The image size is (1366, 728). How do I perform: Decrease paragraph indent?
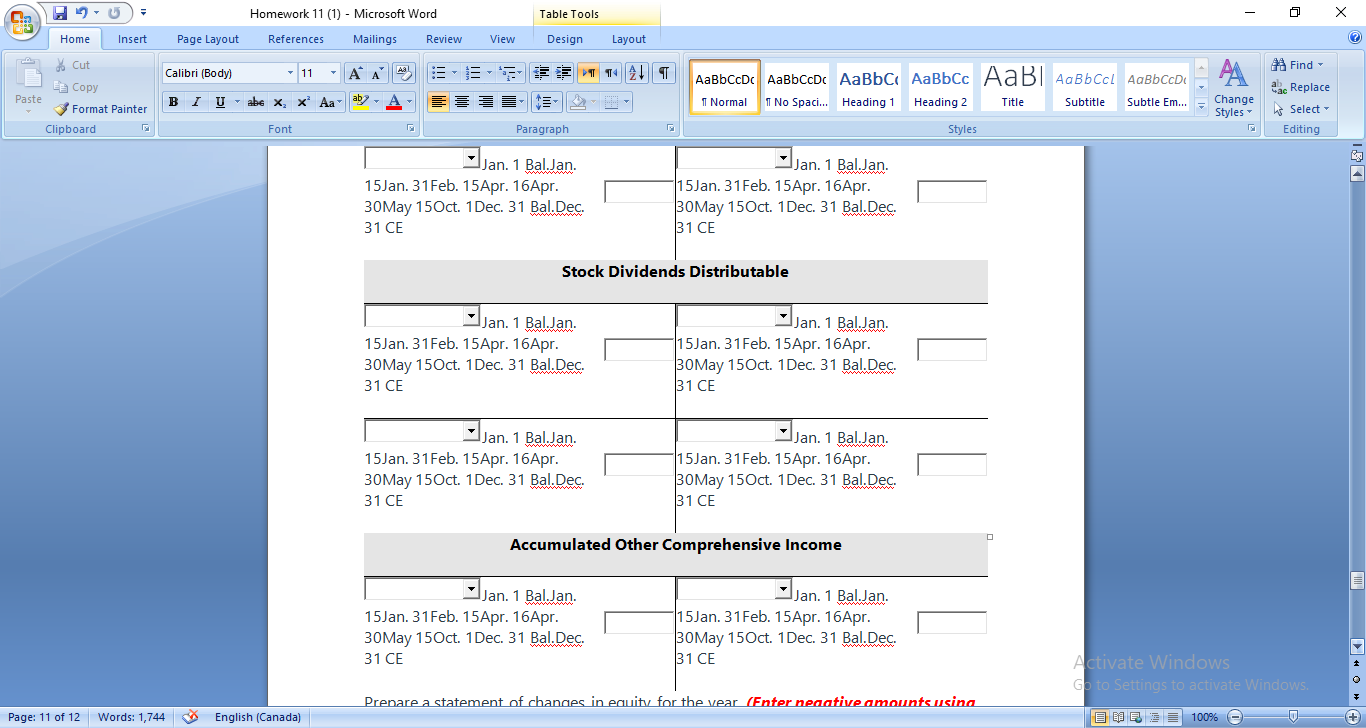point(541,73)
